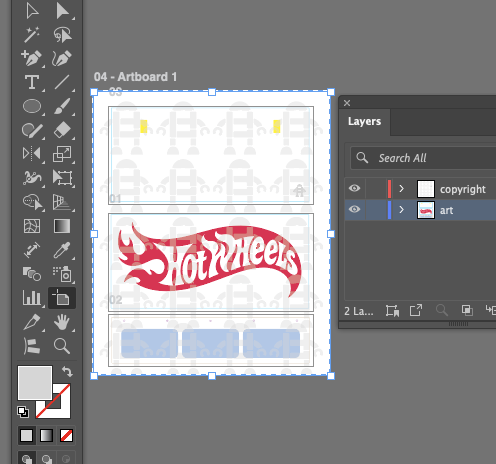Apply solid Color mode button
The height and width of the screenshot is (464, 496).
click(x=26, y=435)
